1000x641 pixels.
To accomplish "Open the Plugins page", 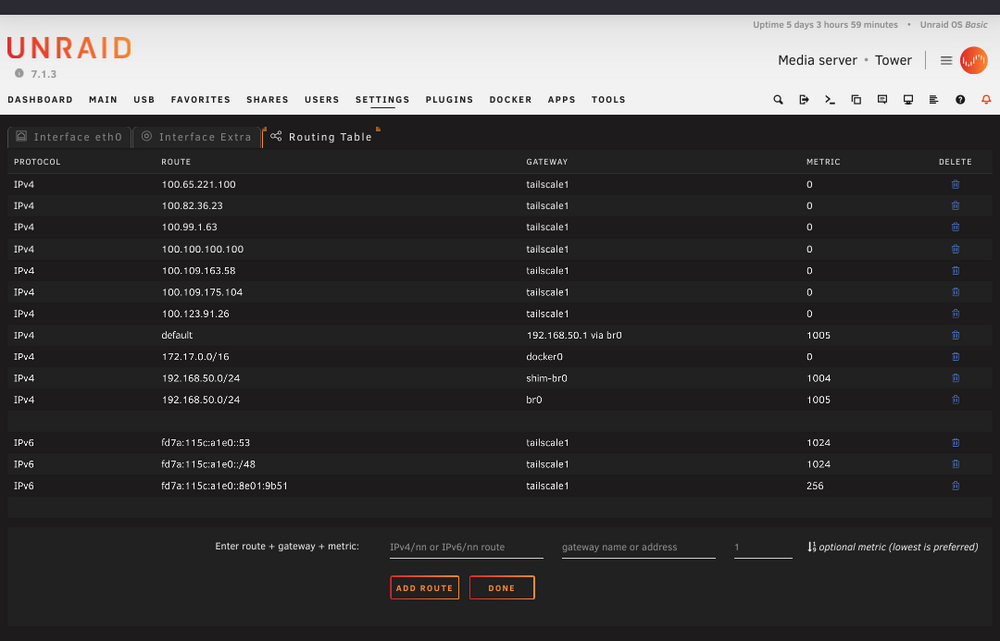I will point(450,99).
